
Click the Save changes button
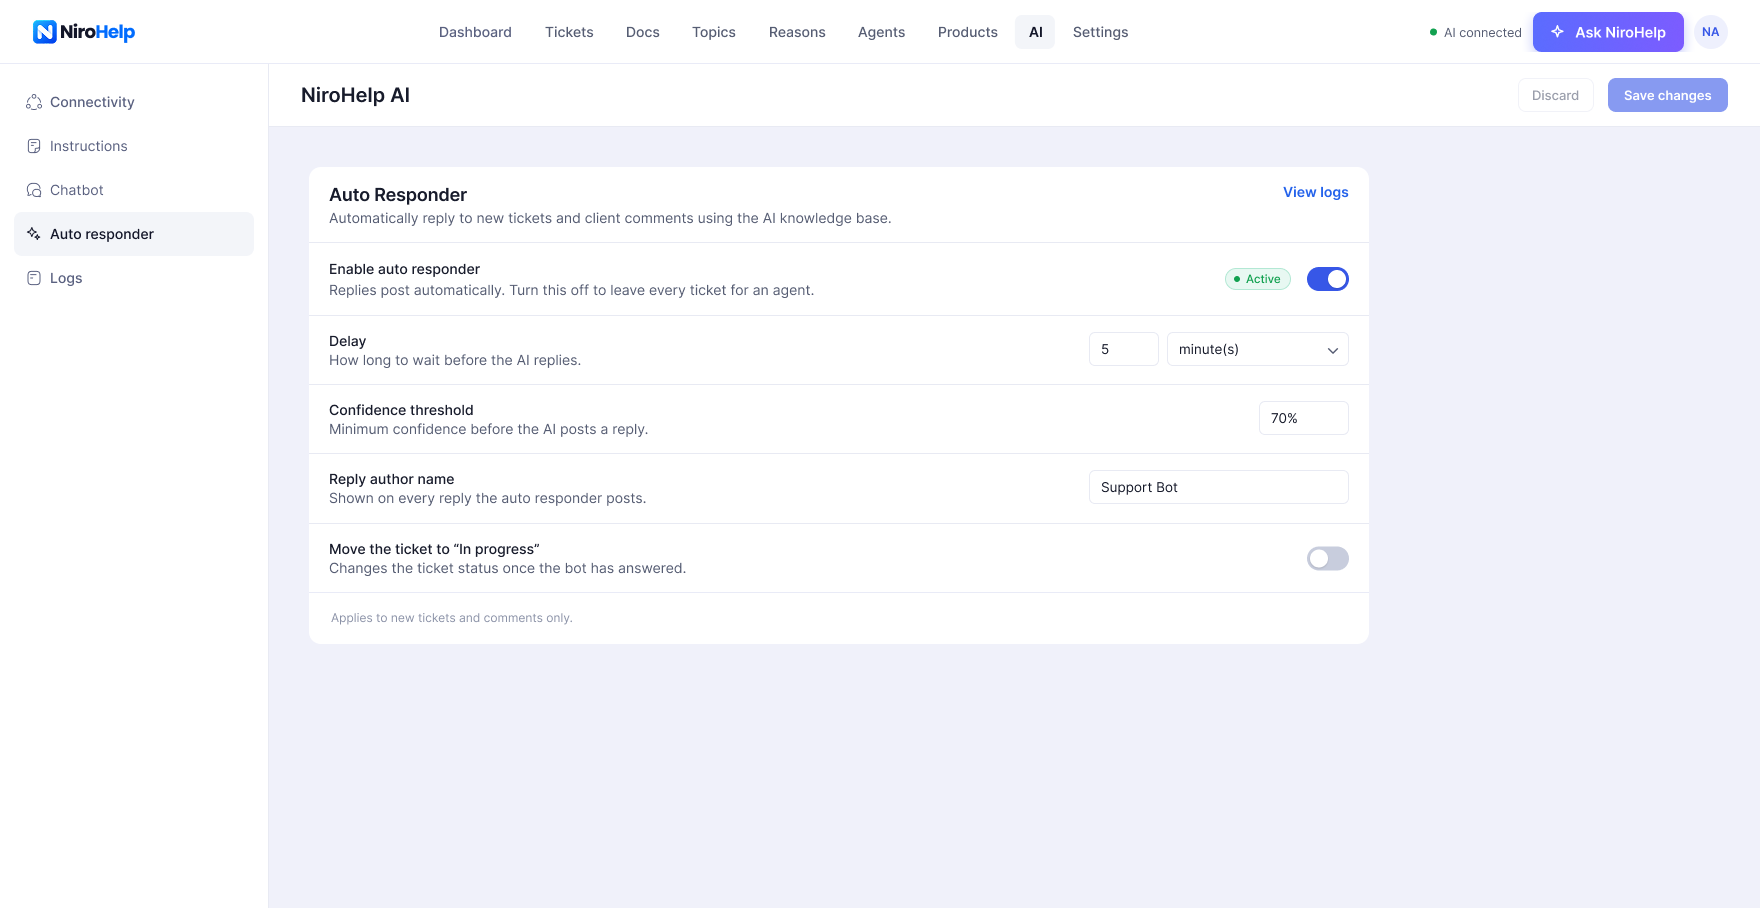(x=1668, y=95)
